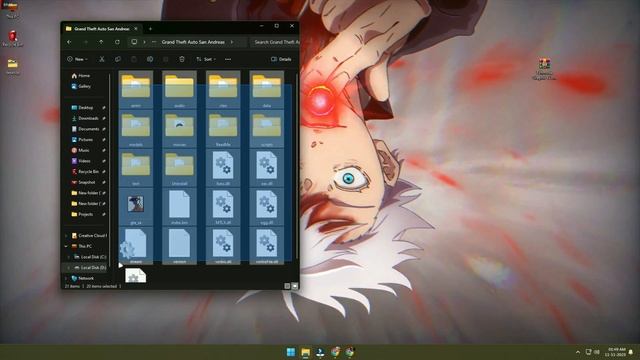Select the WinRAR archive on the desktop
Viewport: 640px width, 360px height.
pyautogui.click(x=544, y=69)
